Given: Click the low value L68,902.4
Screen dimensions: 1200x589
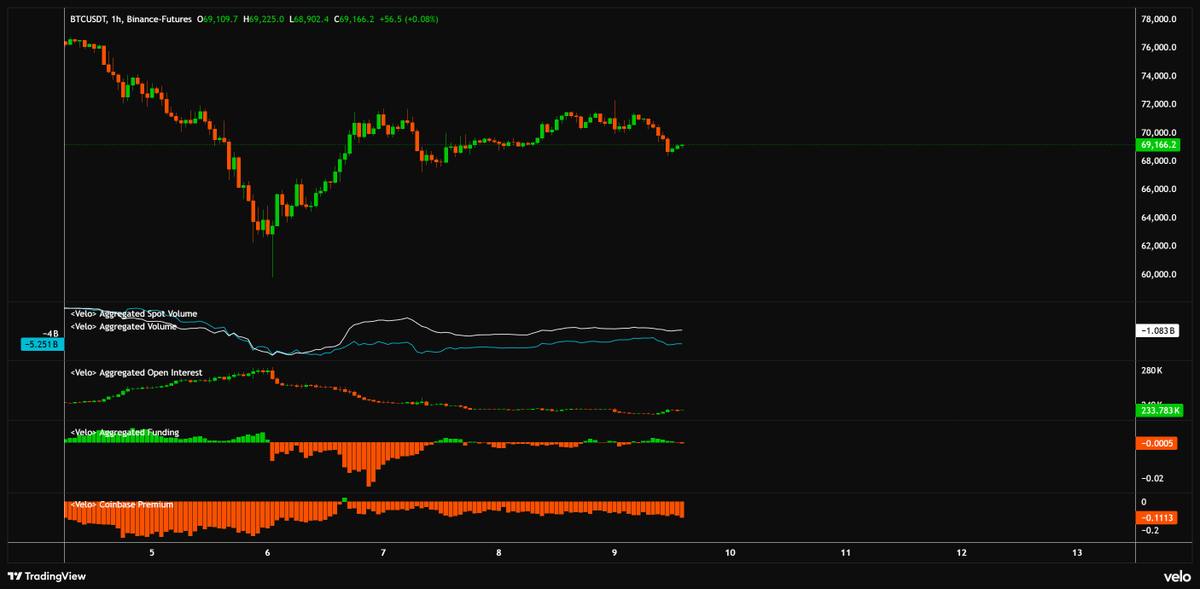Looking at the screenshot, I should point(310,19).
